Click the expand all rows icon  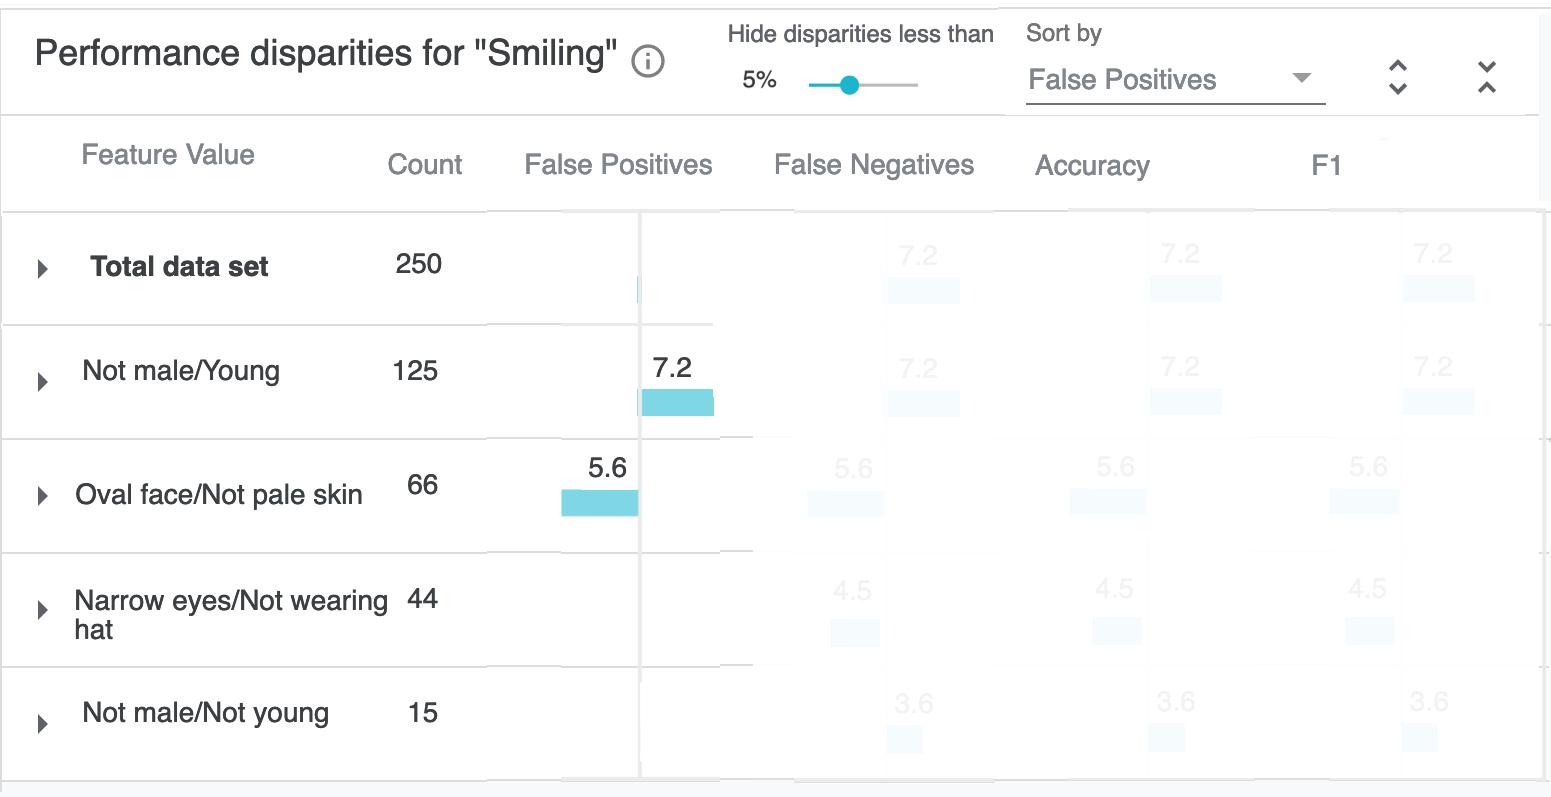(x=1398, y=77)
